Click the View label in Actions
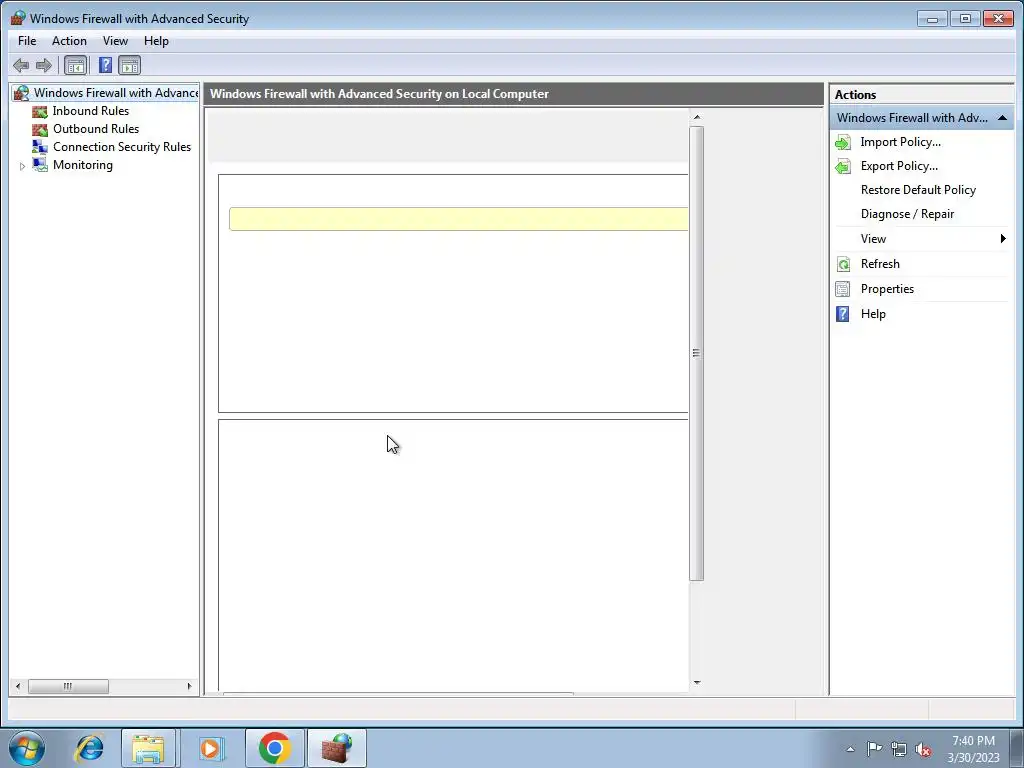 (x=873, y=239)
